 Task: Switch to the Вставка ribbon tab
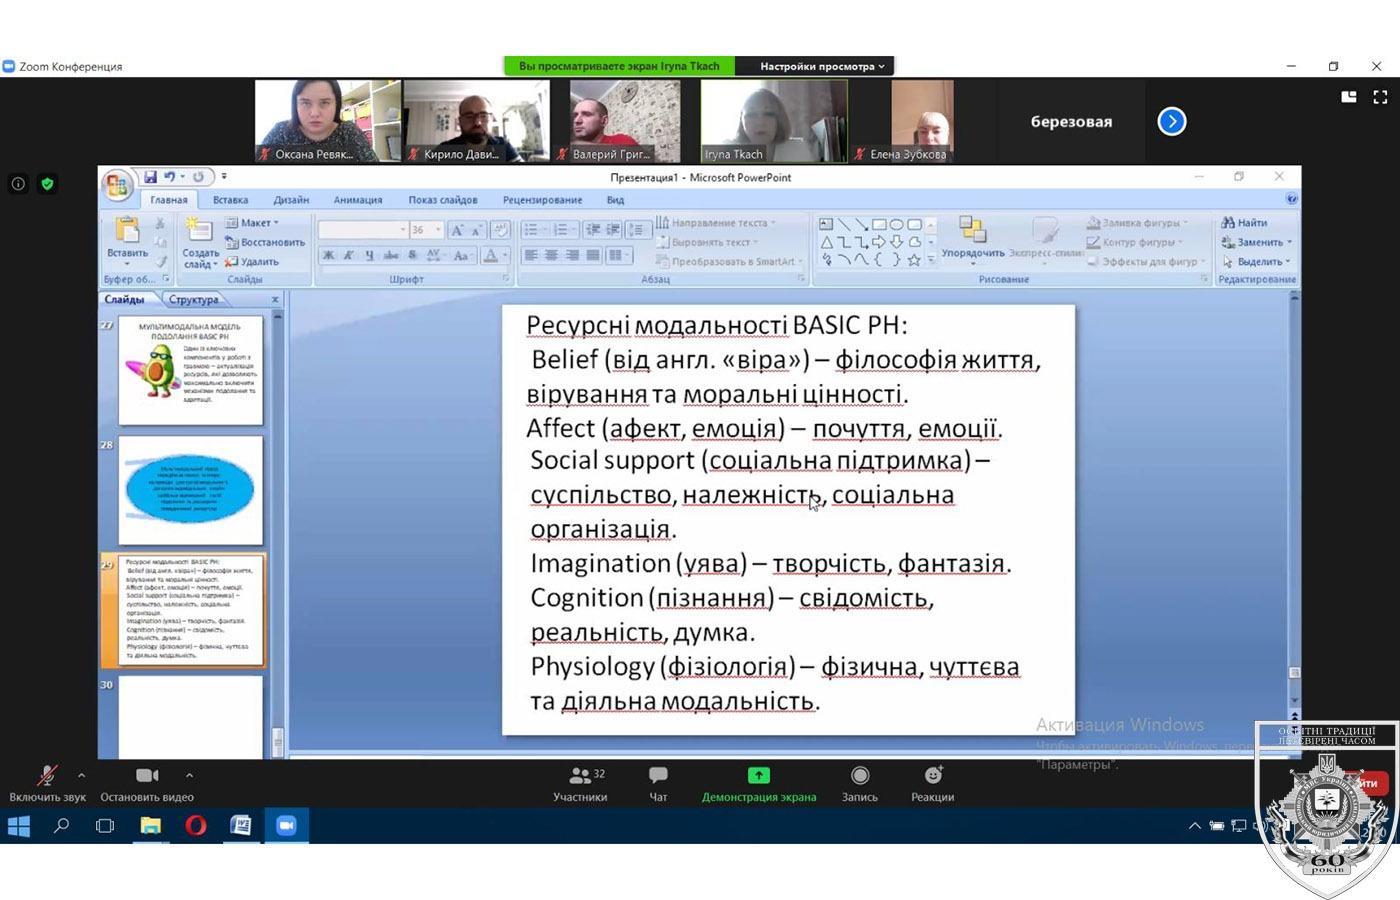click(230, 200)
